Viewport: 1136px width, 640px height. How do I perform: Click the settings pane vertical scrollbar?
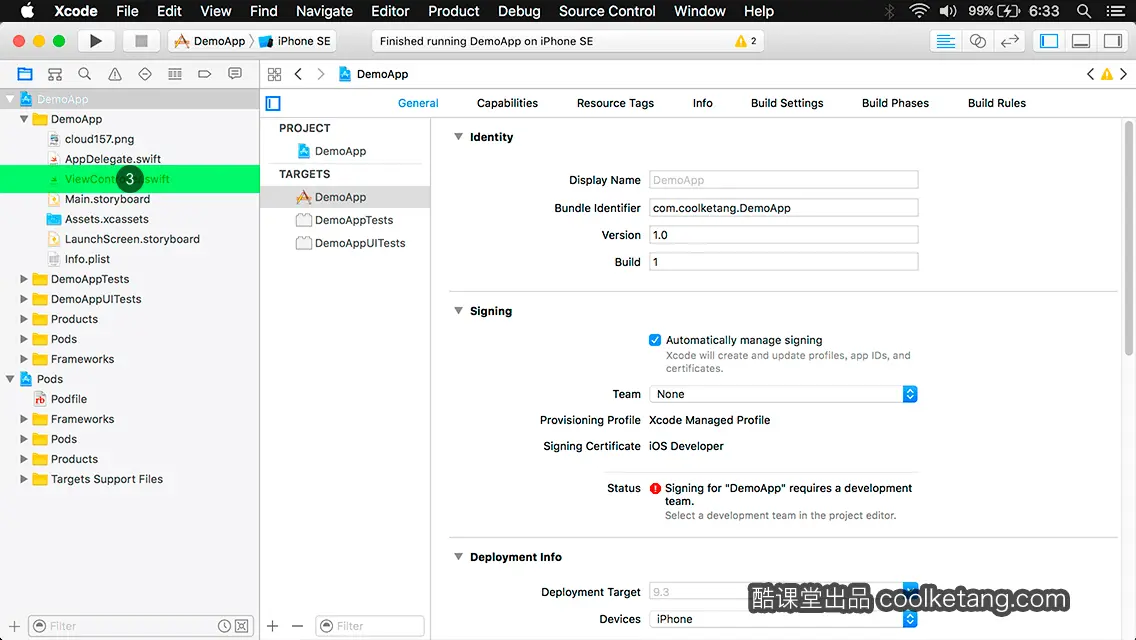(x=1129, y=239)
